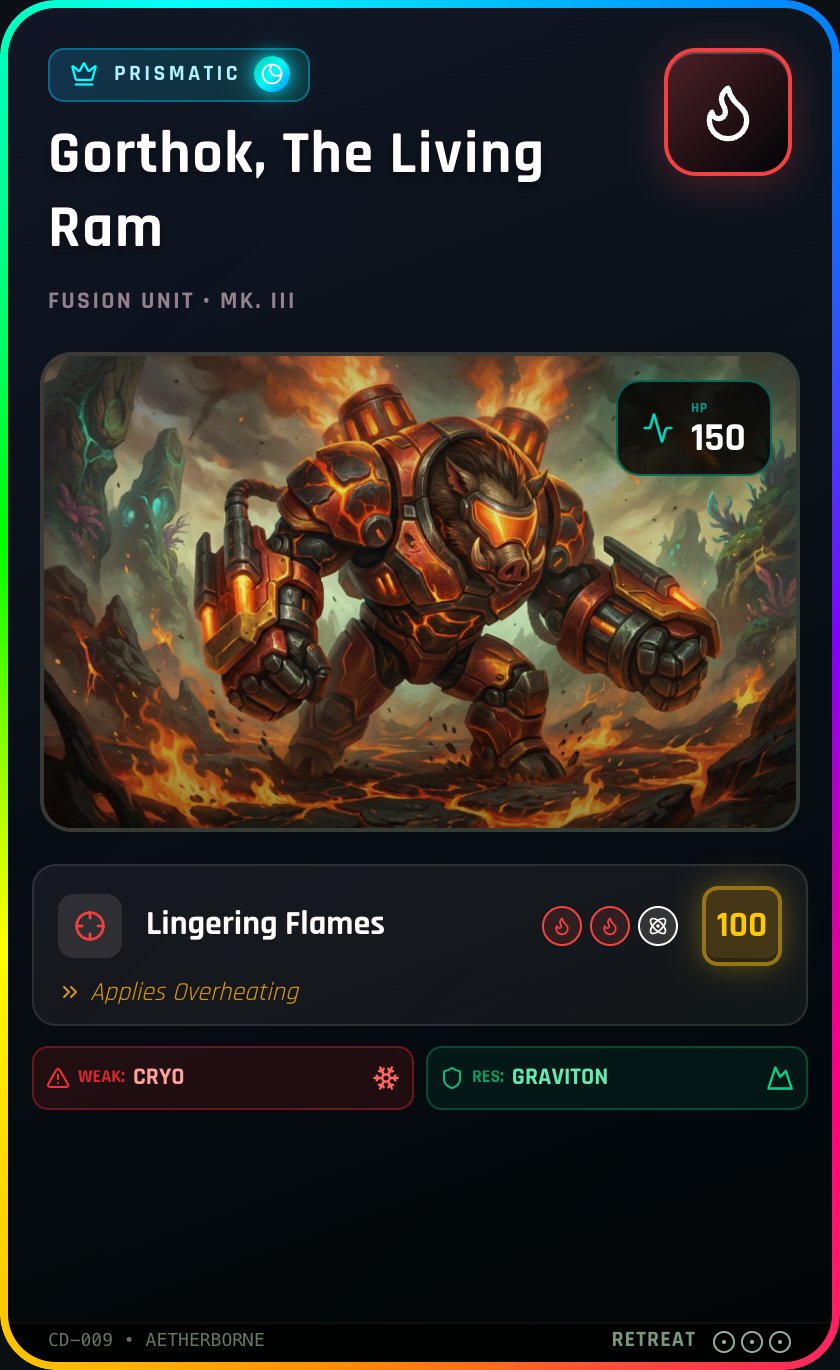Click the Gorthok boar mech artwork

(420, 591)
